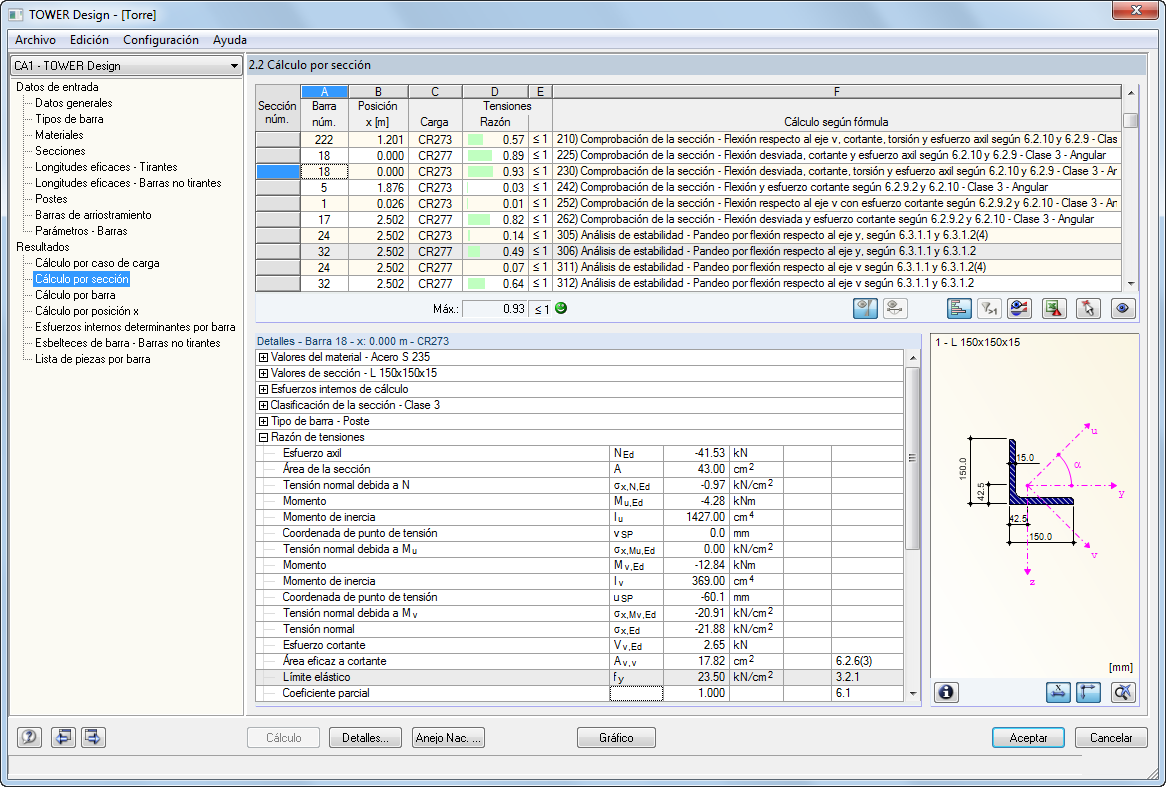The height and width of the screenshot is (787, 1166).
Task: Click the help question mark icon
Action: coord(29,737)
